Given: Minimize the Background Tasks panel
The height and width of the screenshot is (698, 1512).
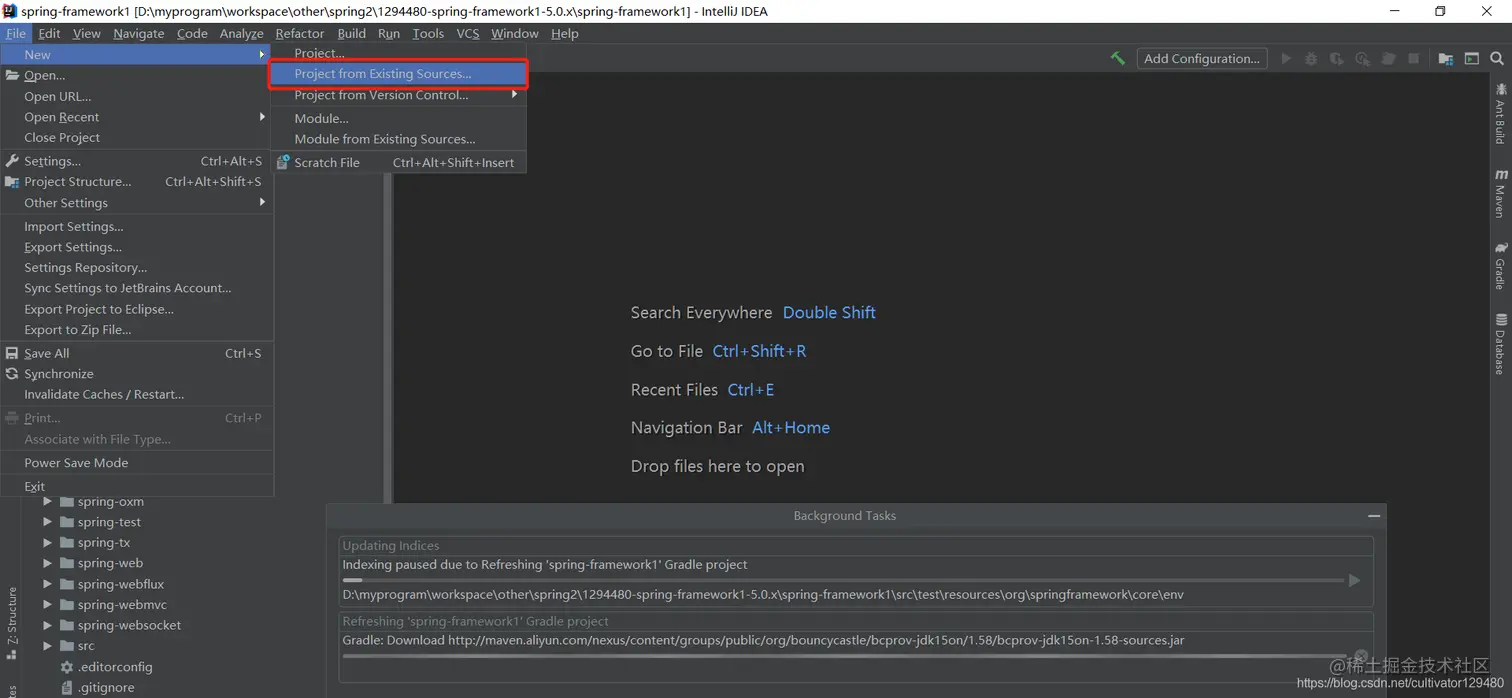Looking at the screenshot, I should coord(1374,516).
